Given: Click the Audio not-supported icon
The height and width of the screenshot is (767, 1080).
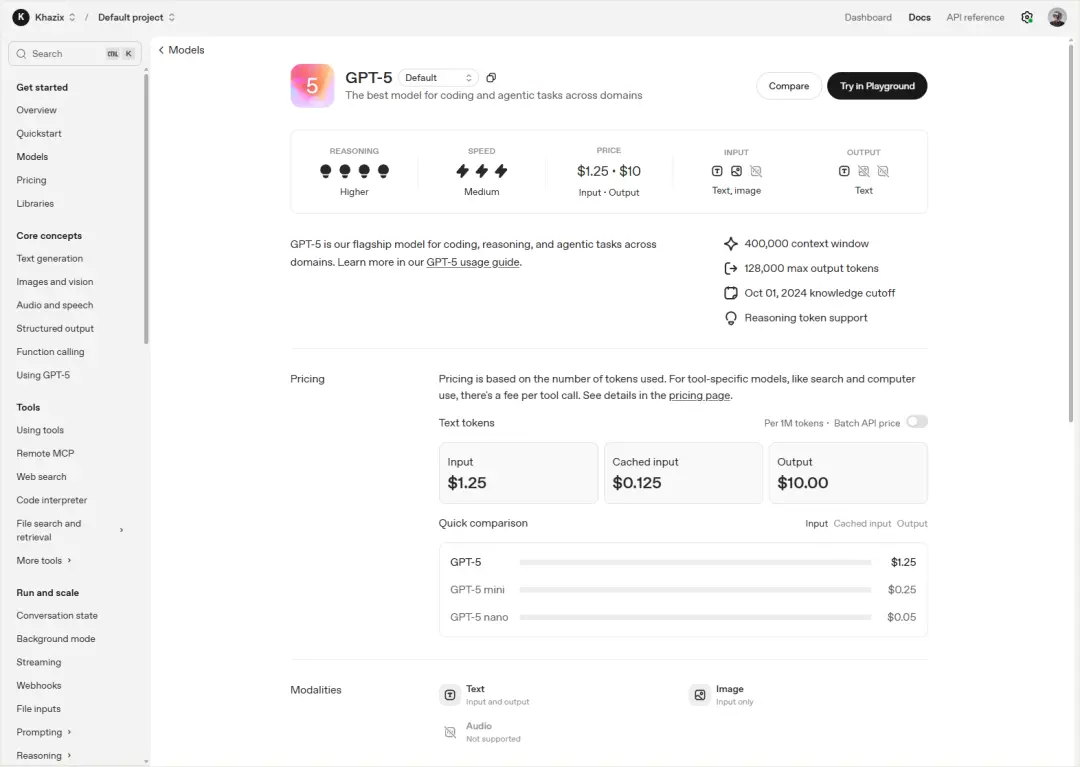Looking at the screenshot, I should click(x=450, y=732).
